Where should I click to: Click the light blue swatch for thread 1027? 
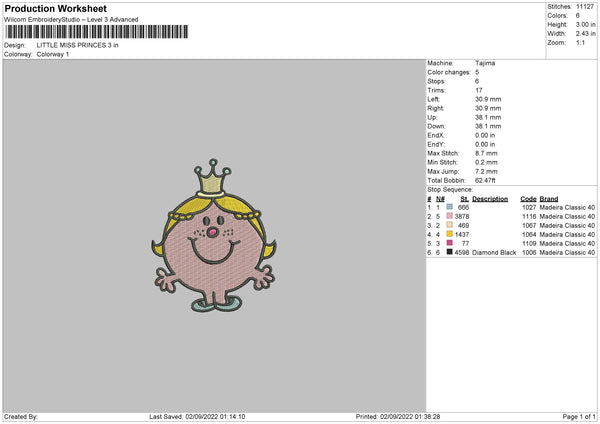click(449, 207)
